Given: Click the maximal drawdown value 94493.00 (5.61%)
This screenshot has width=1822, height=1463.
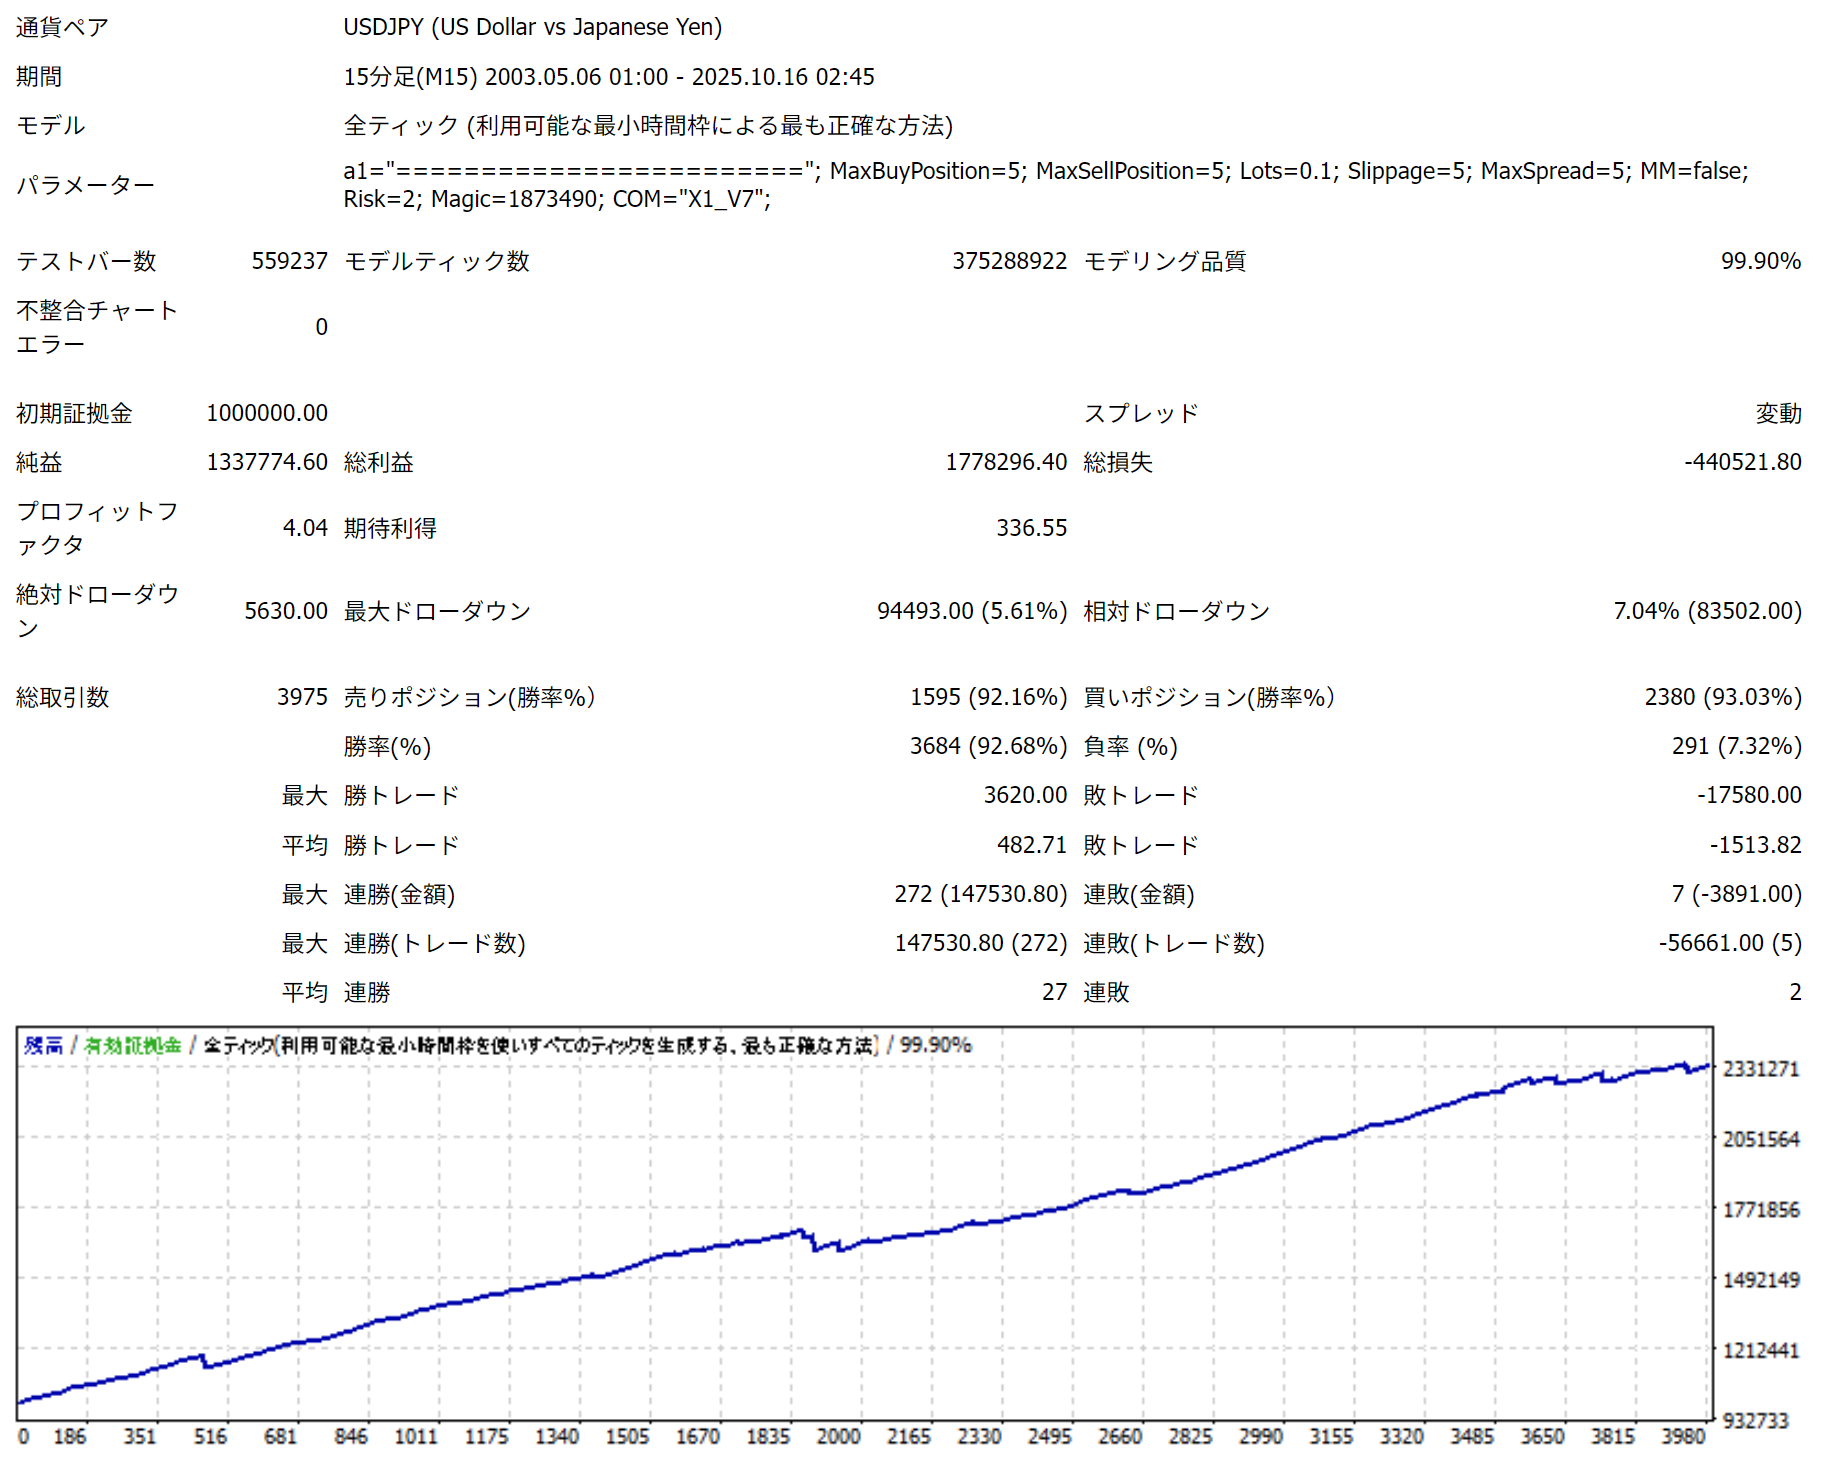Looking at the screenshot, I should (x=971, y=611).
